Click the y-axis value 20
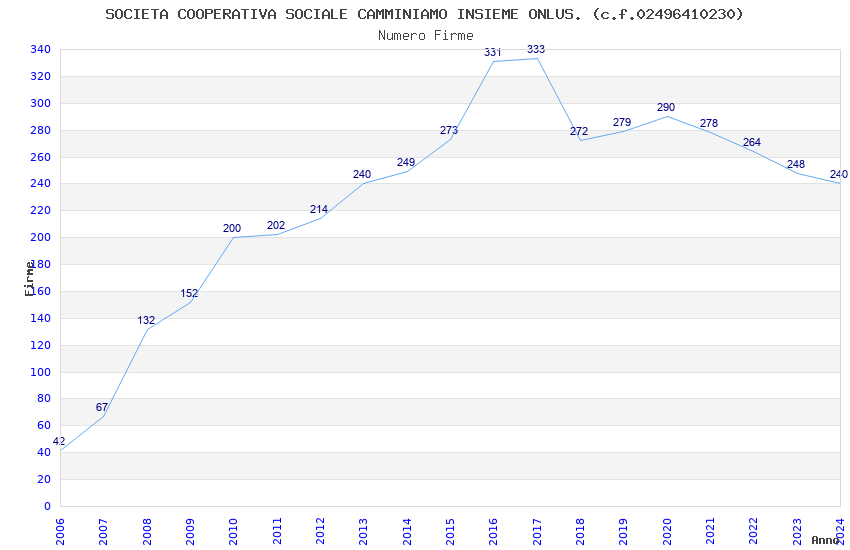The image size is (850, 550). 44,479
